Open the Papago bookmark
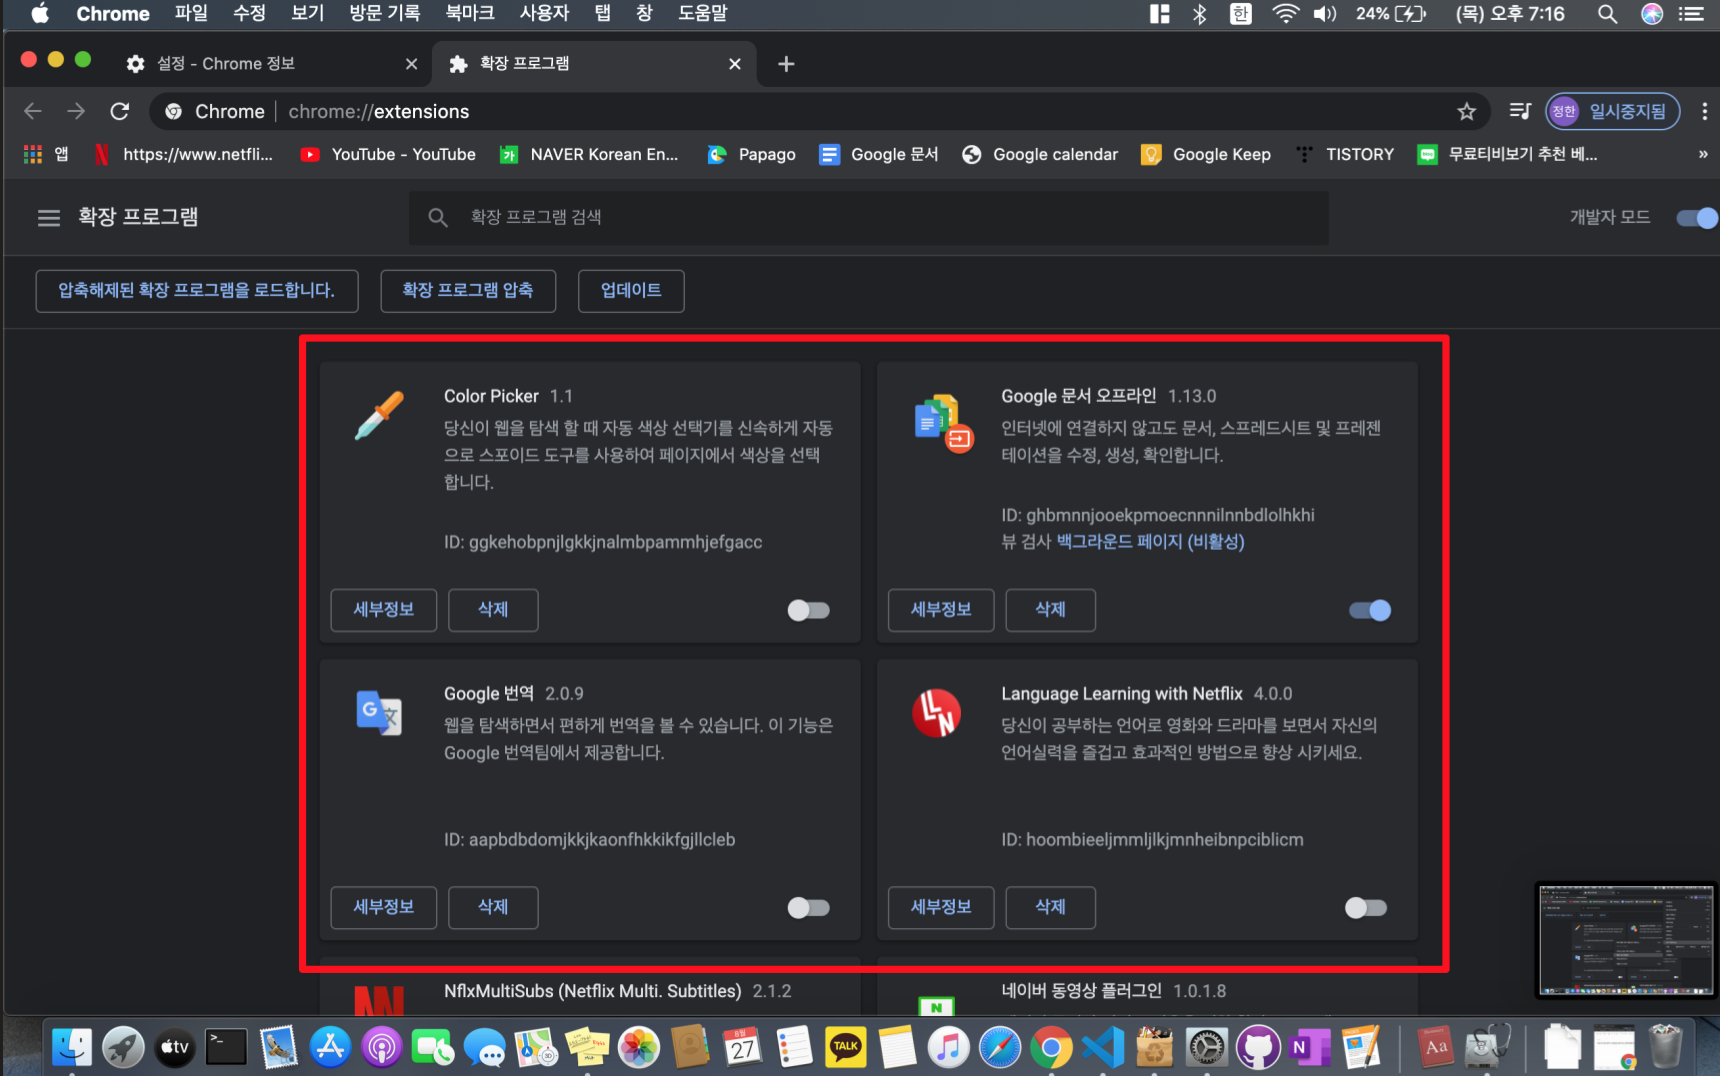Viewport: 1720px width, 1076px height. point(752,154)
